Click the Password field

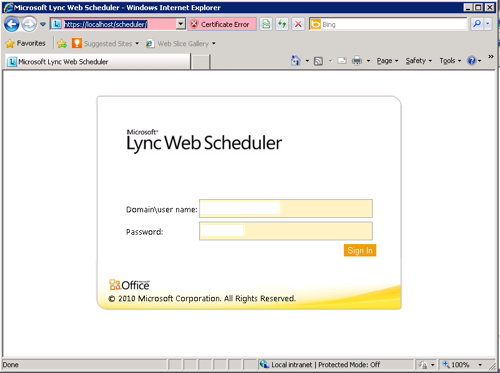click(x=286, y=231)
